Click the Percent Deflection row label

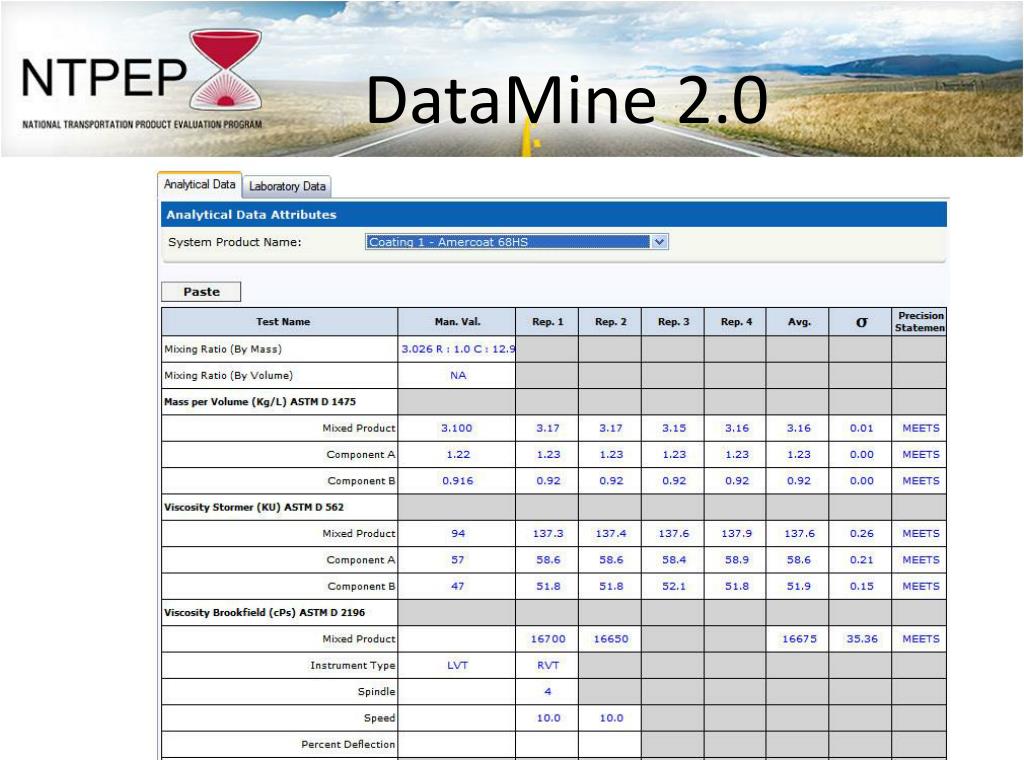pos(348,744)
